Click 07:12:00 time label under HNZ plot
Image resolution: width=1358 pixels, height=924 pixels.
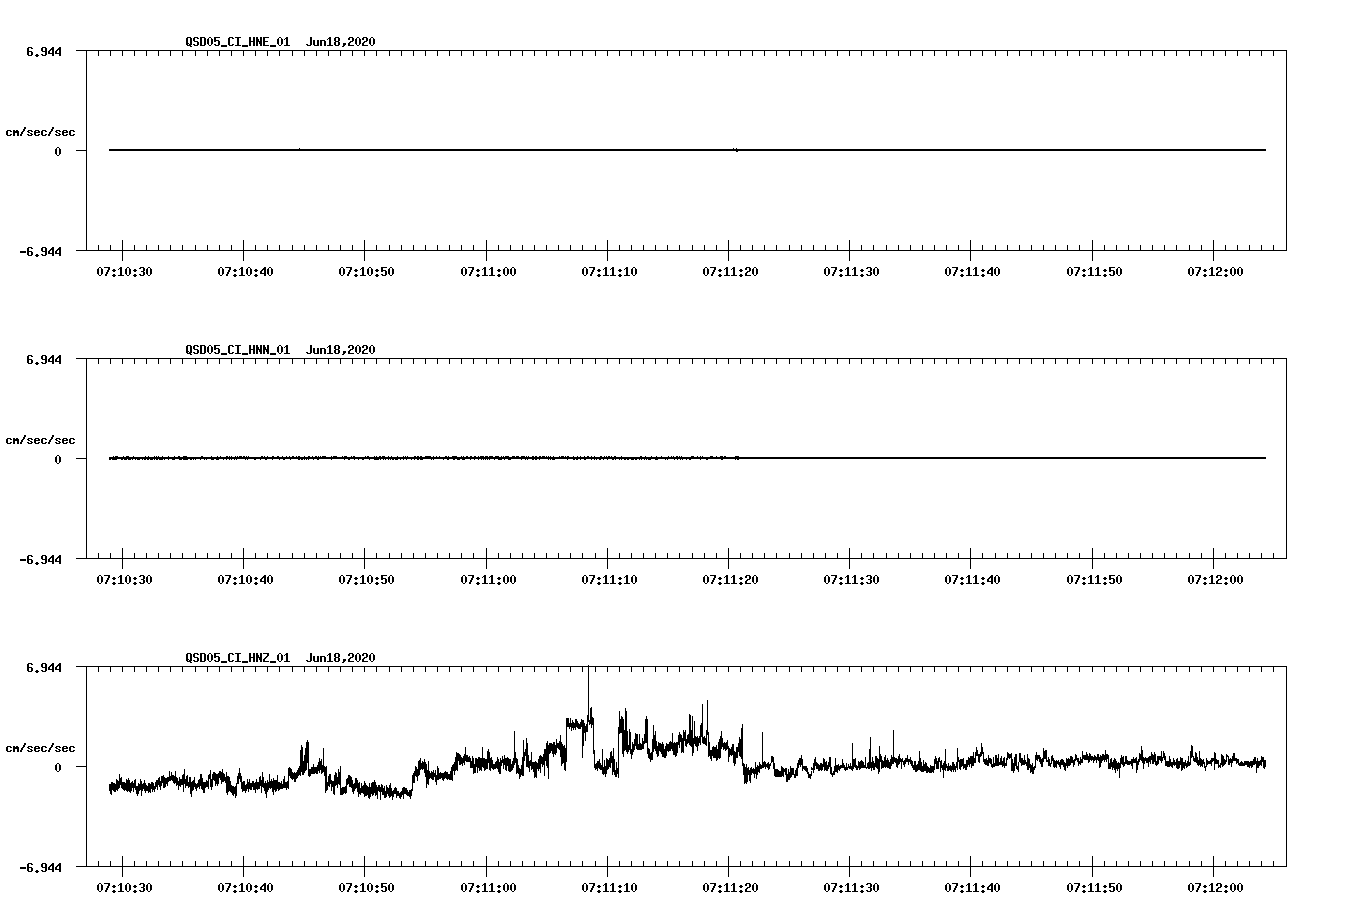click(1215, 888)
